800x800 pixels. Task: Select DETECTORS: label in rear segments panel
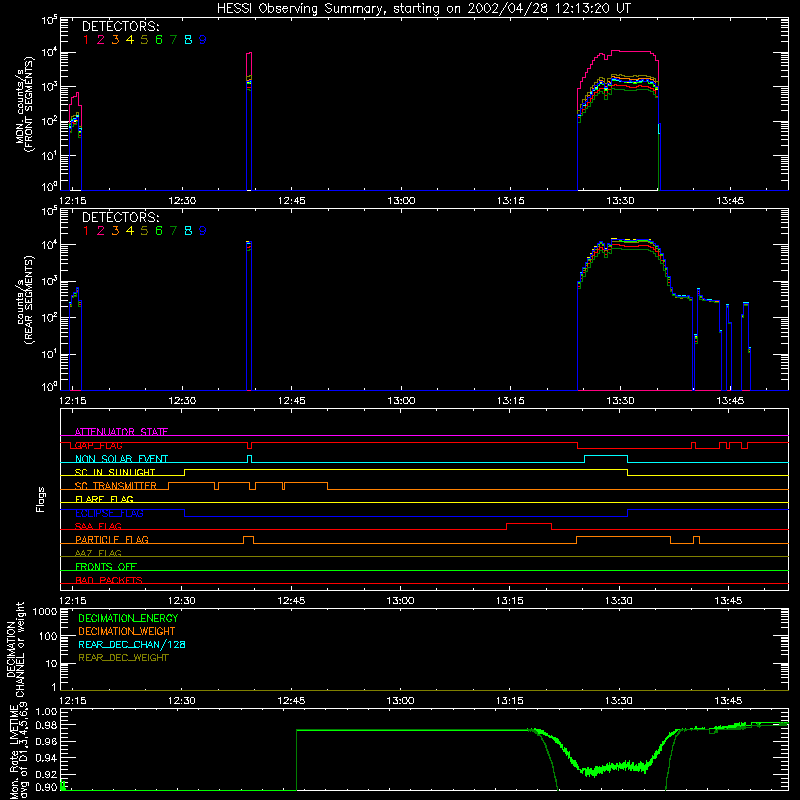tap(120, 217)
